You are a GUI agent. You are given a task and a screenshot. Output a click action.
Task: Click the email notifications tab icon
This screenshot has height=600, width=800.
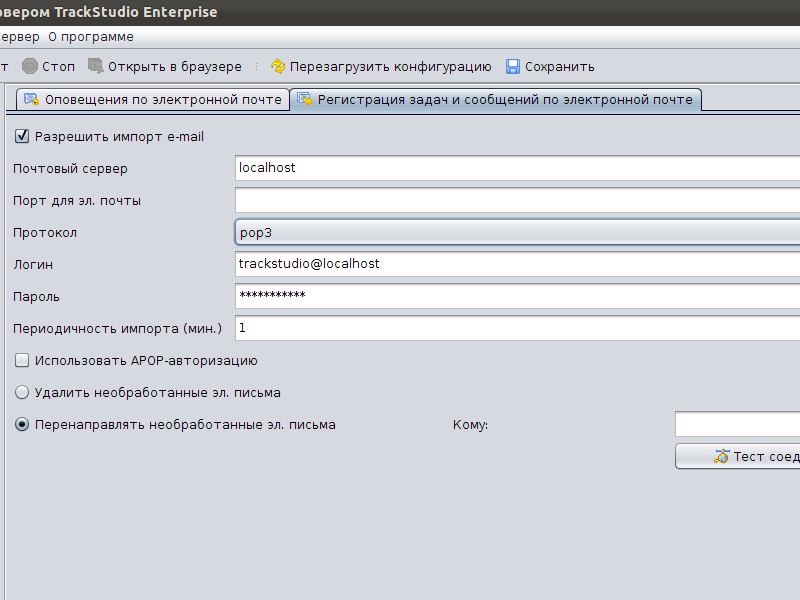pyautogui.click(x=31, y=100)
